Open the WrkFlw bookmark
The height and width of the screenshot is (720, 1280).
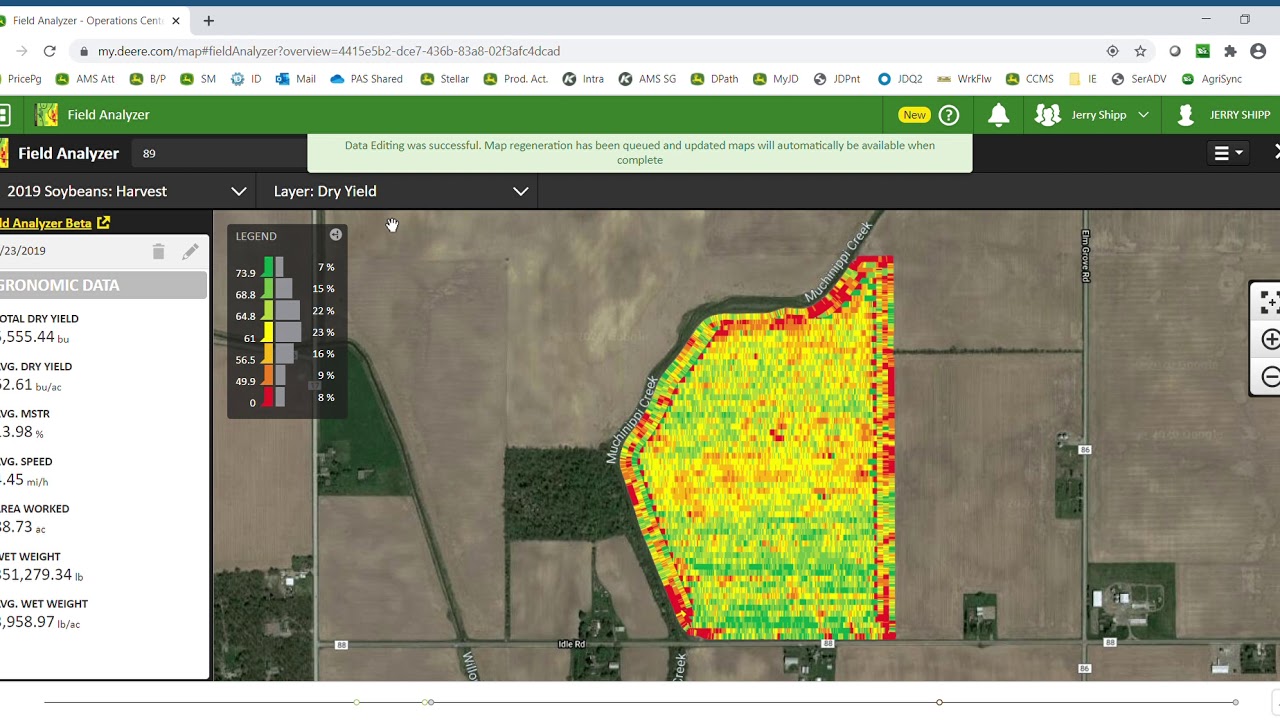tap(964, 79)
